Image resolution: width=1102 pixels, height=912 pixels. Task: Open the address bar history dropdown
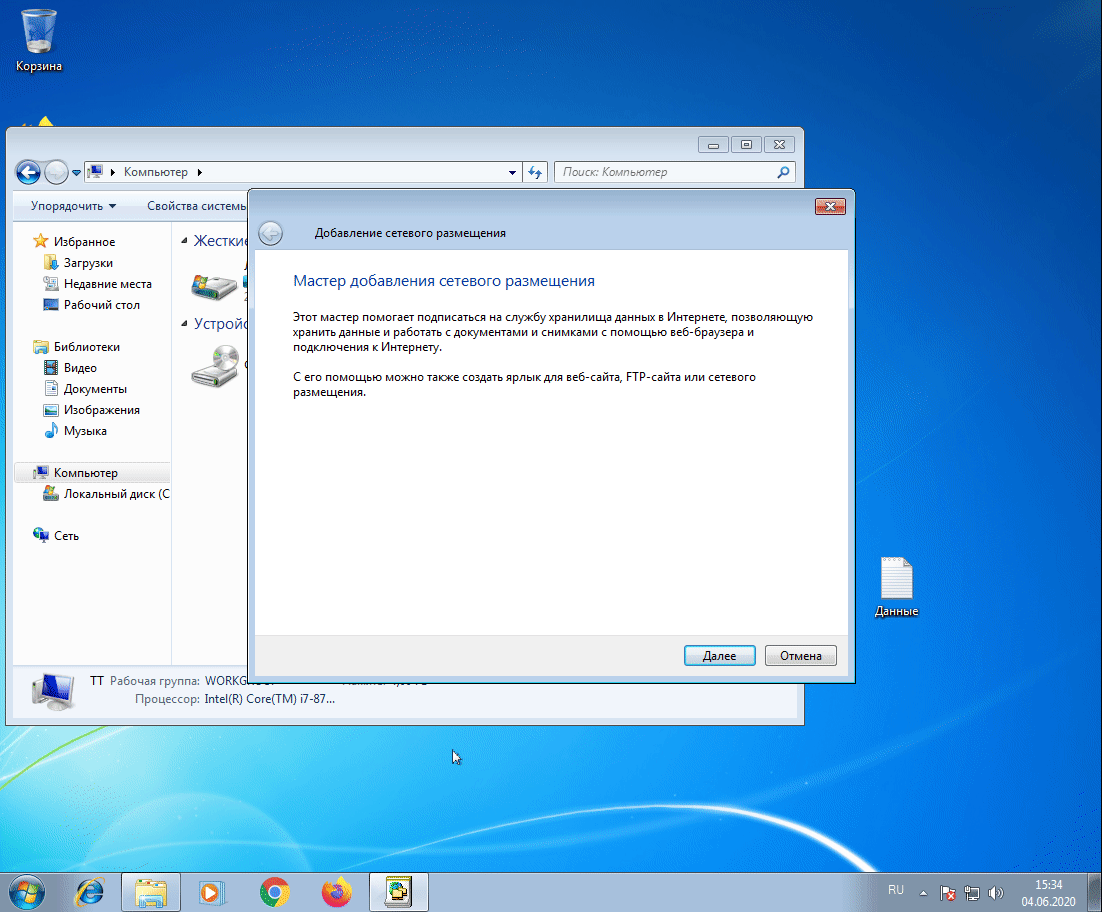coord(512,173)
